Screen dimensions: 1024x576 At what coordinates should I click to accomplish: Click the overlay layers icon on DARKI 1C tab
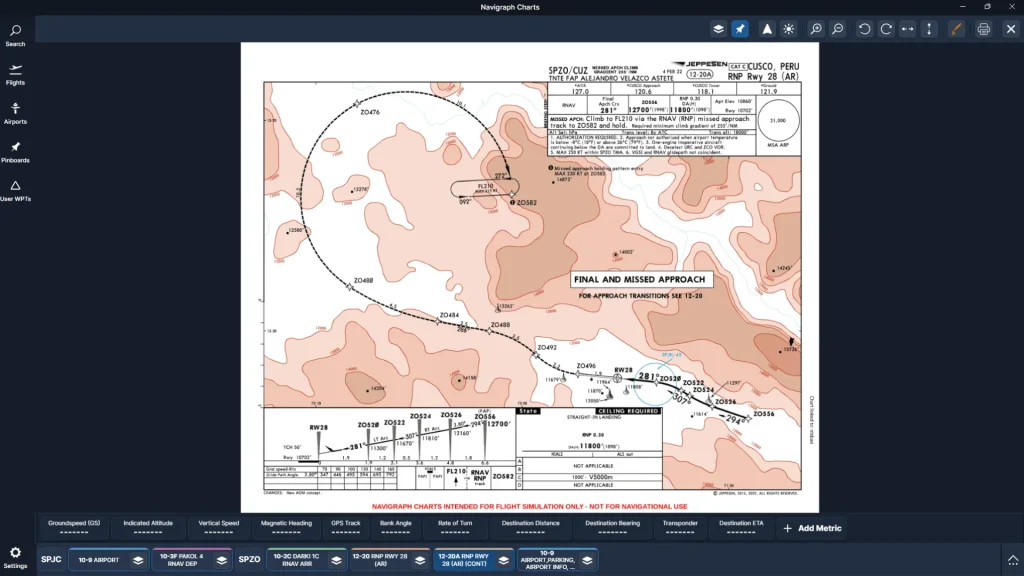click(336, 560)
